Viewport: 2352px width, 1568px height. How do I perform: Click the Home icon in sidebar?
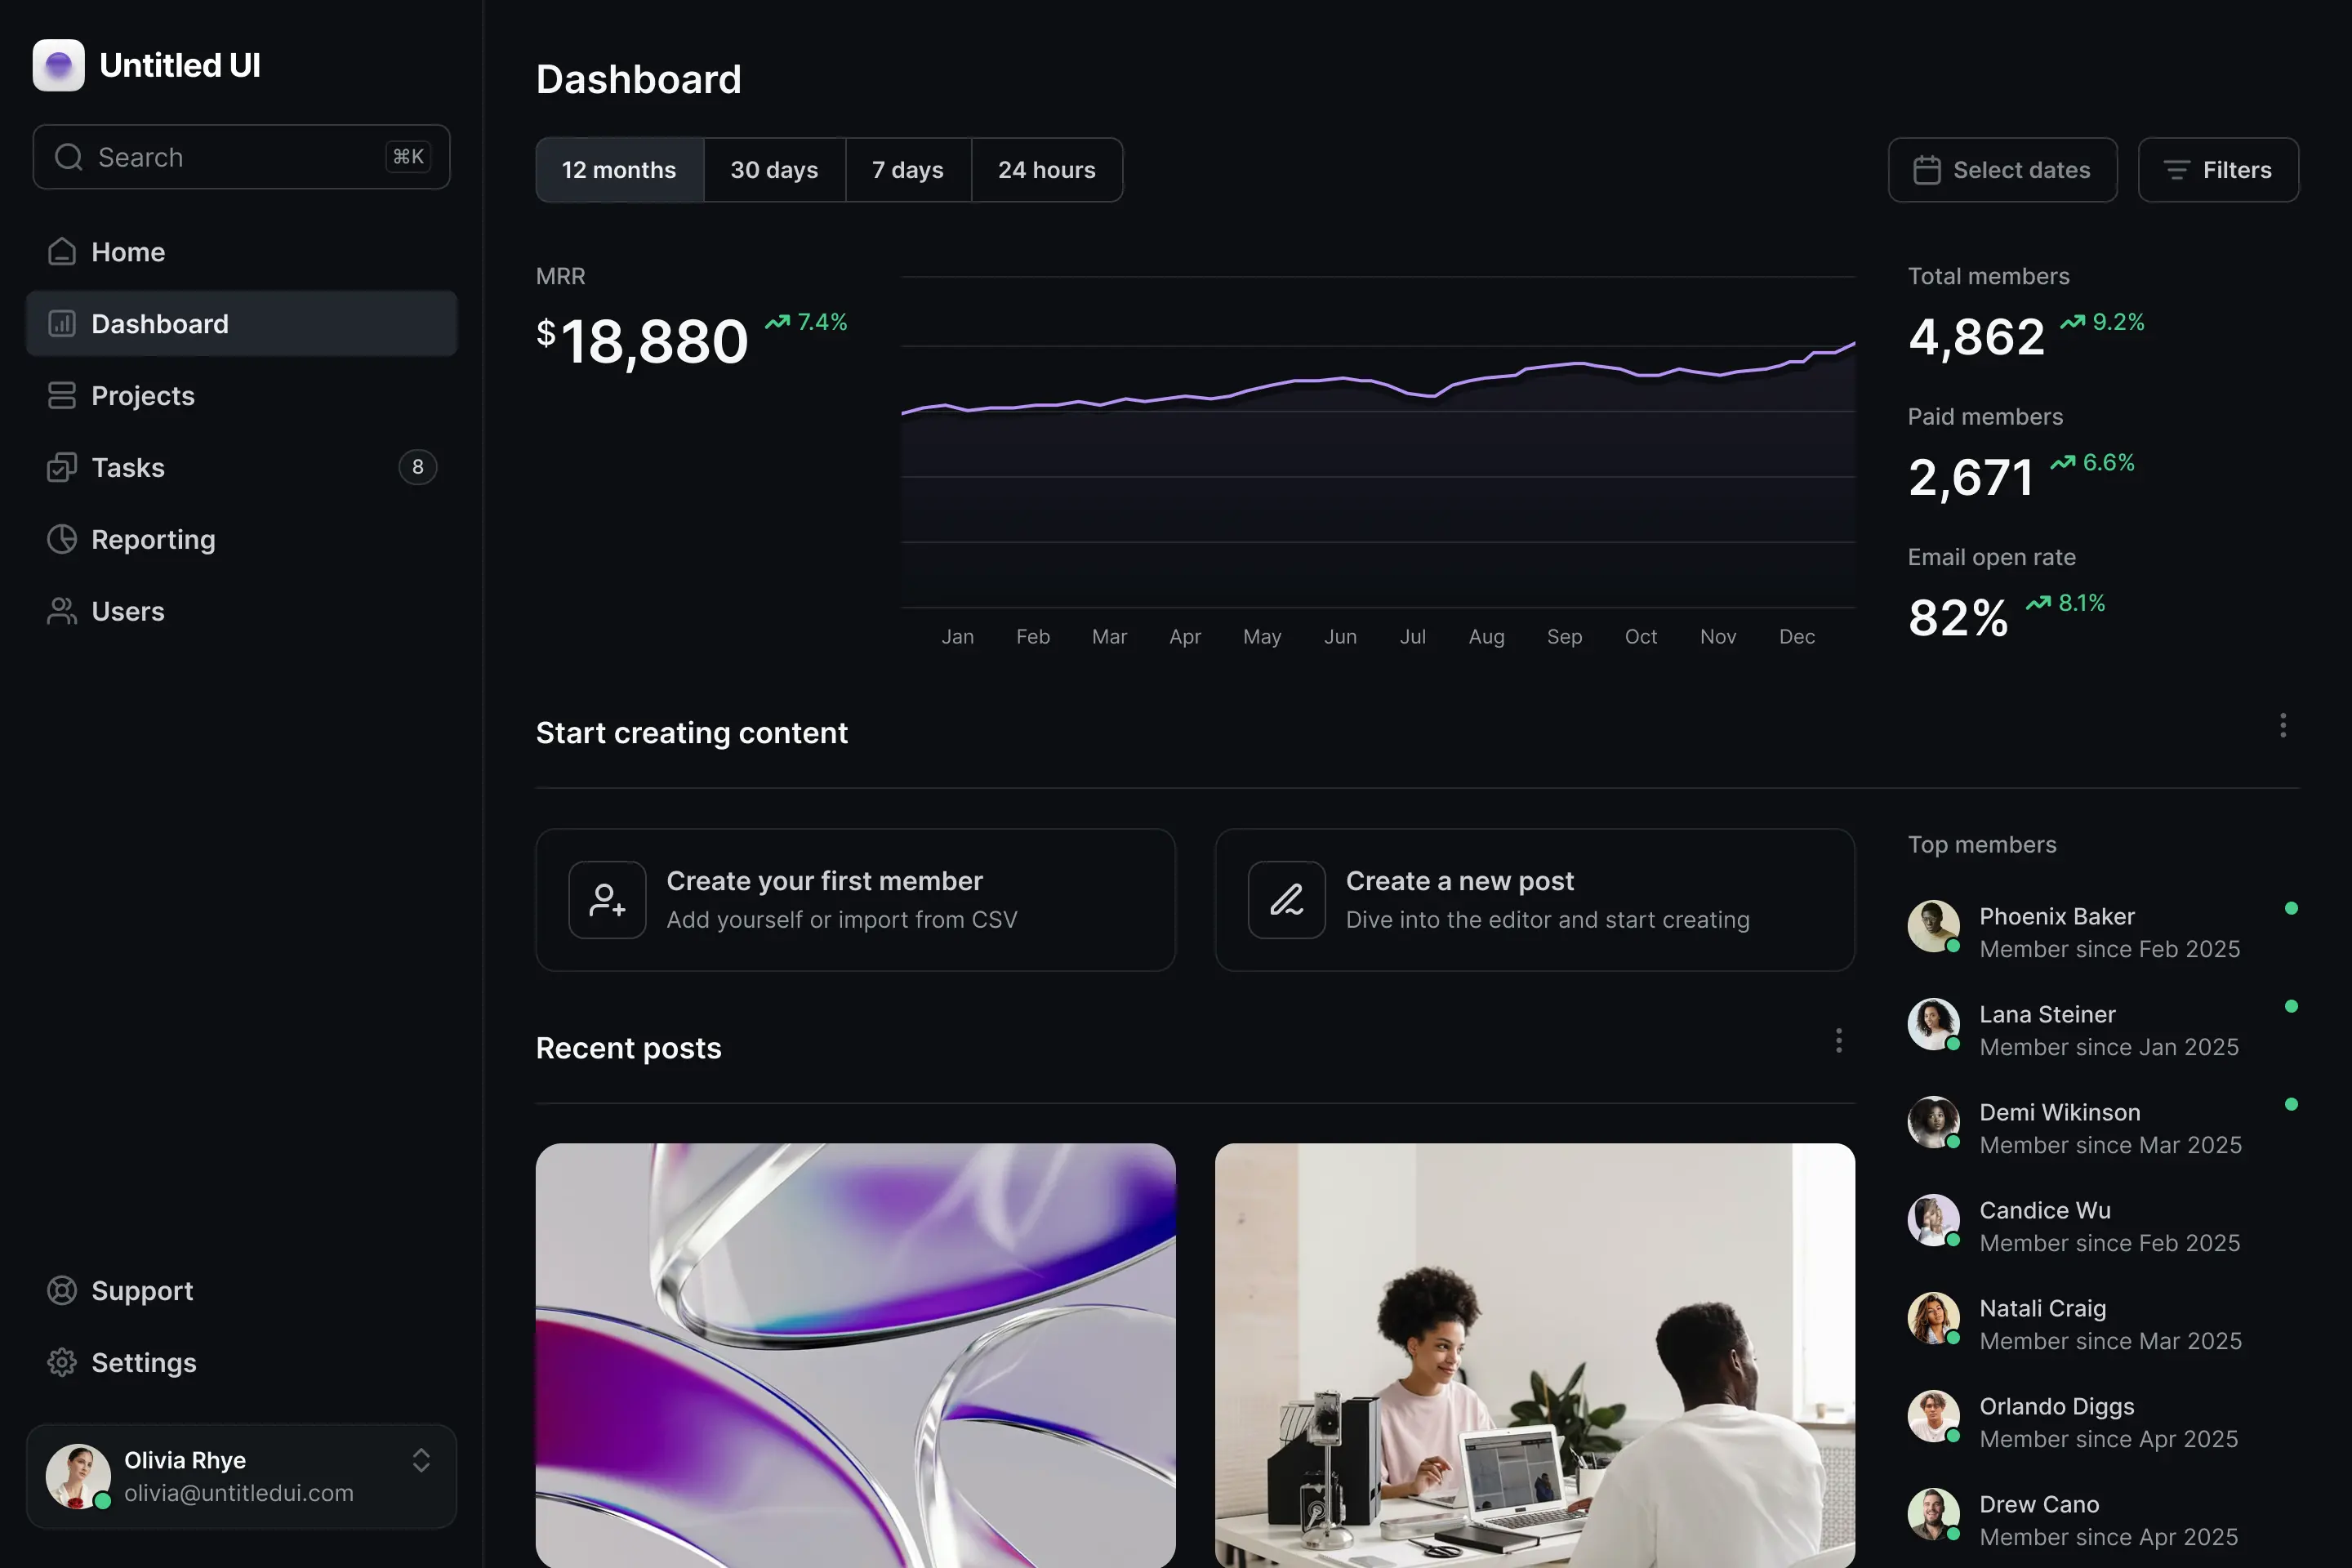pos(62,252)
